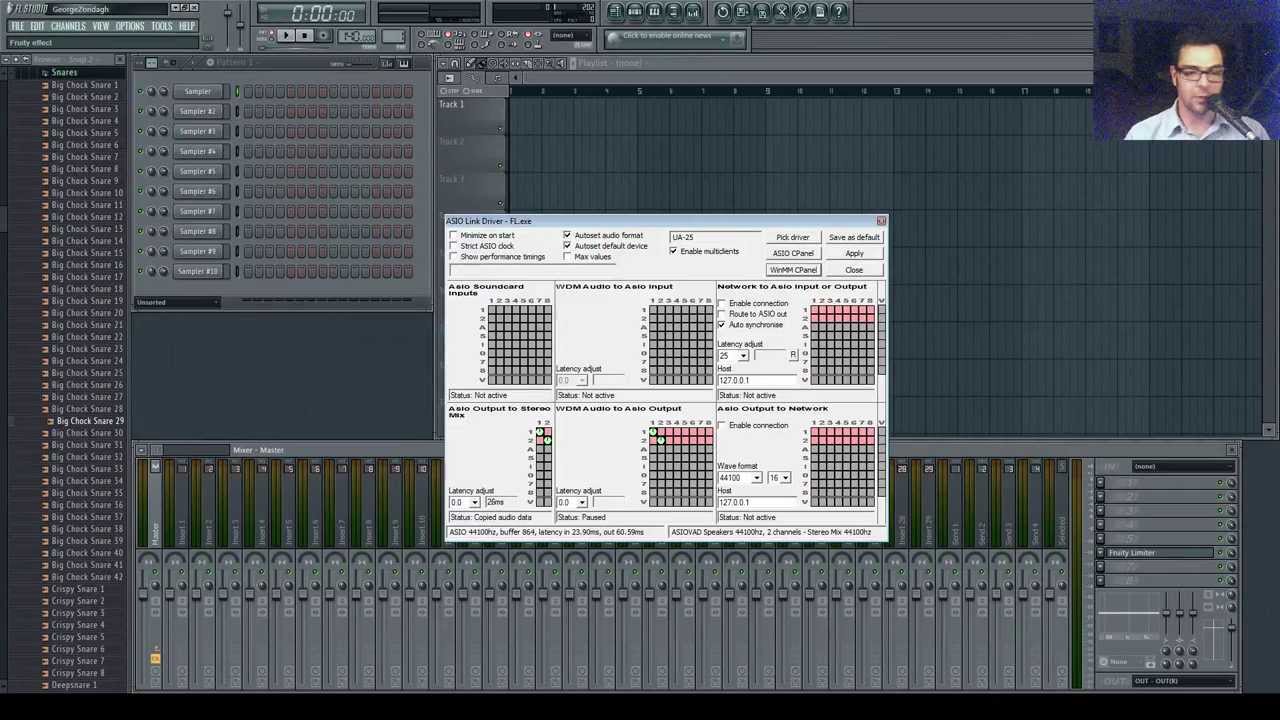Open the FILE menu
Screen dimensions: 1280x720
[17, 26]
